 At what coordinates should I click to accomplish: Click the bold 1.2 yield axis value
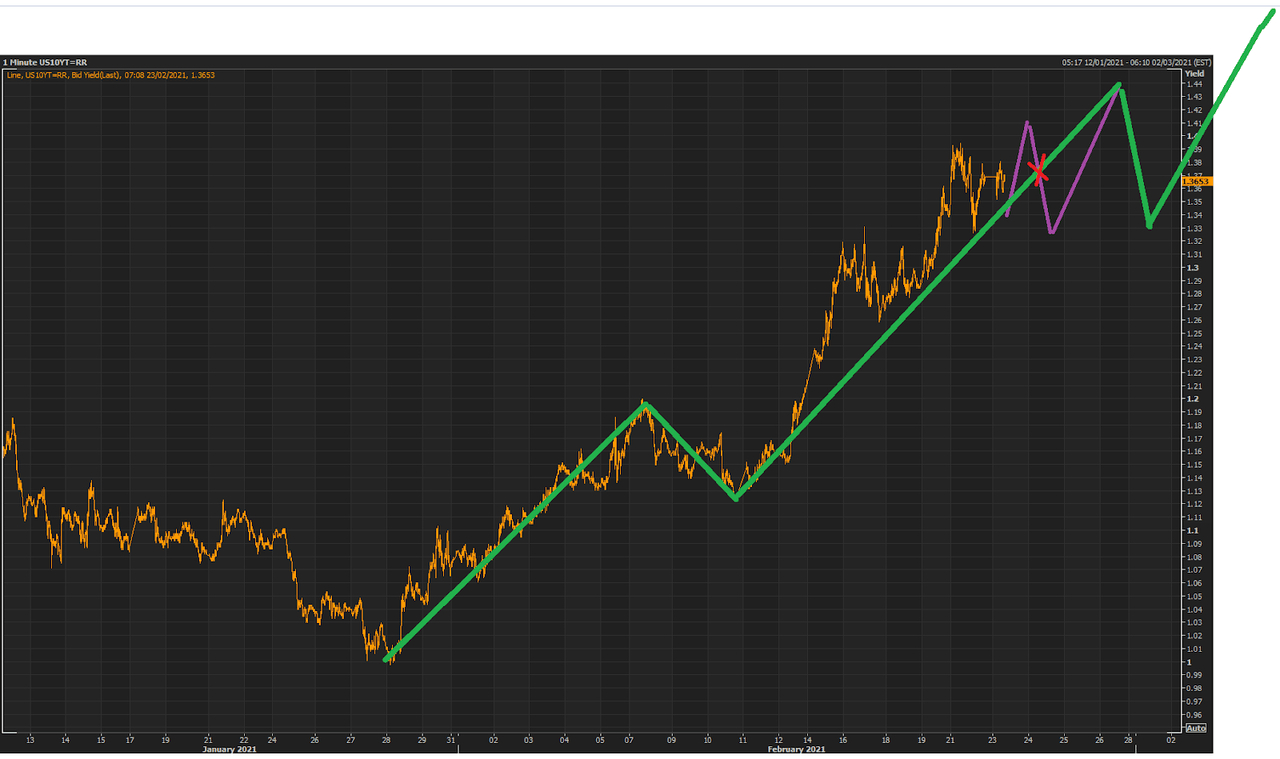tap(1191, 399)
